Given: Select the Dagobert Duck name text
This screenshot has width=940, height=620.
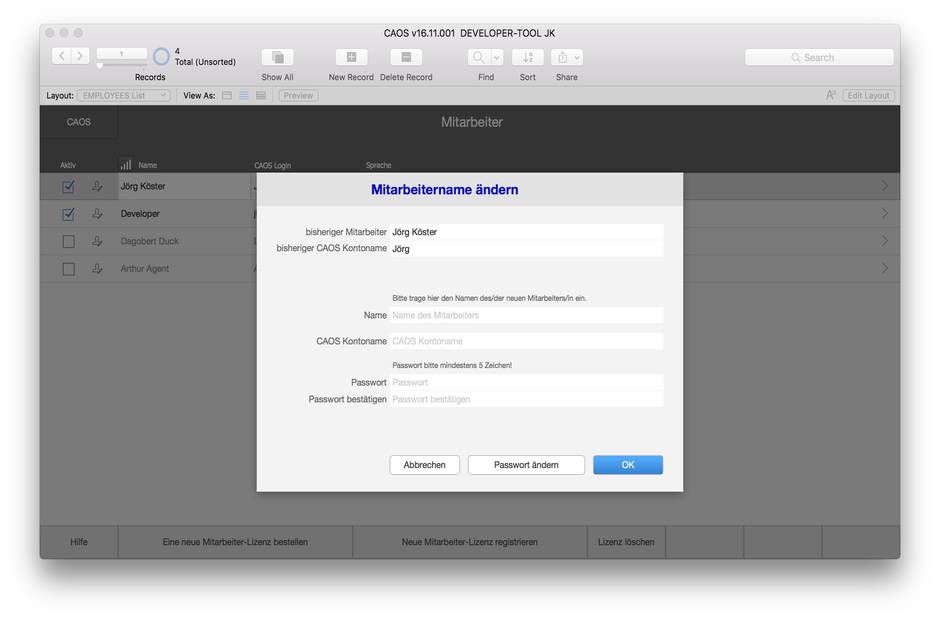Looking at the screenshot, I should (149, 241).
